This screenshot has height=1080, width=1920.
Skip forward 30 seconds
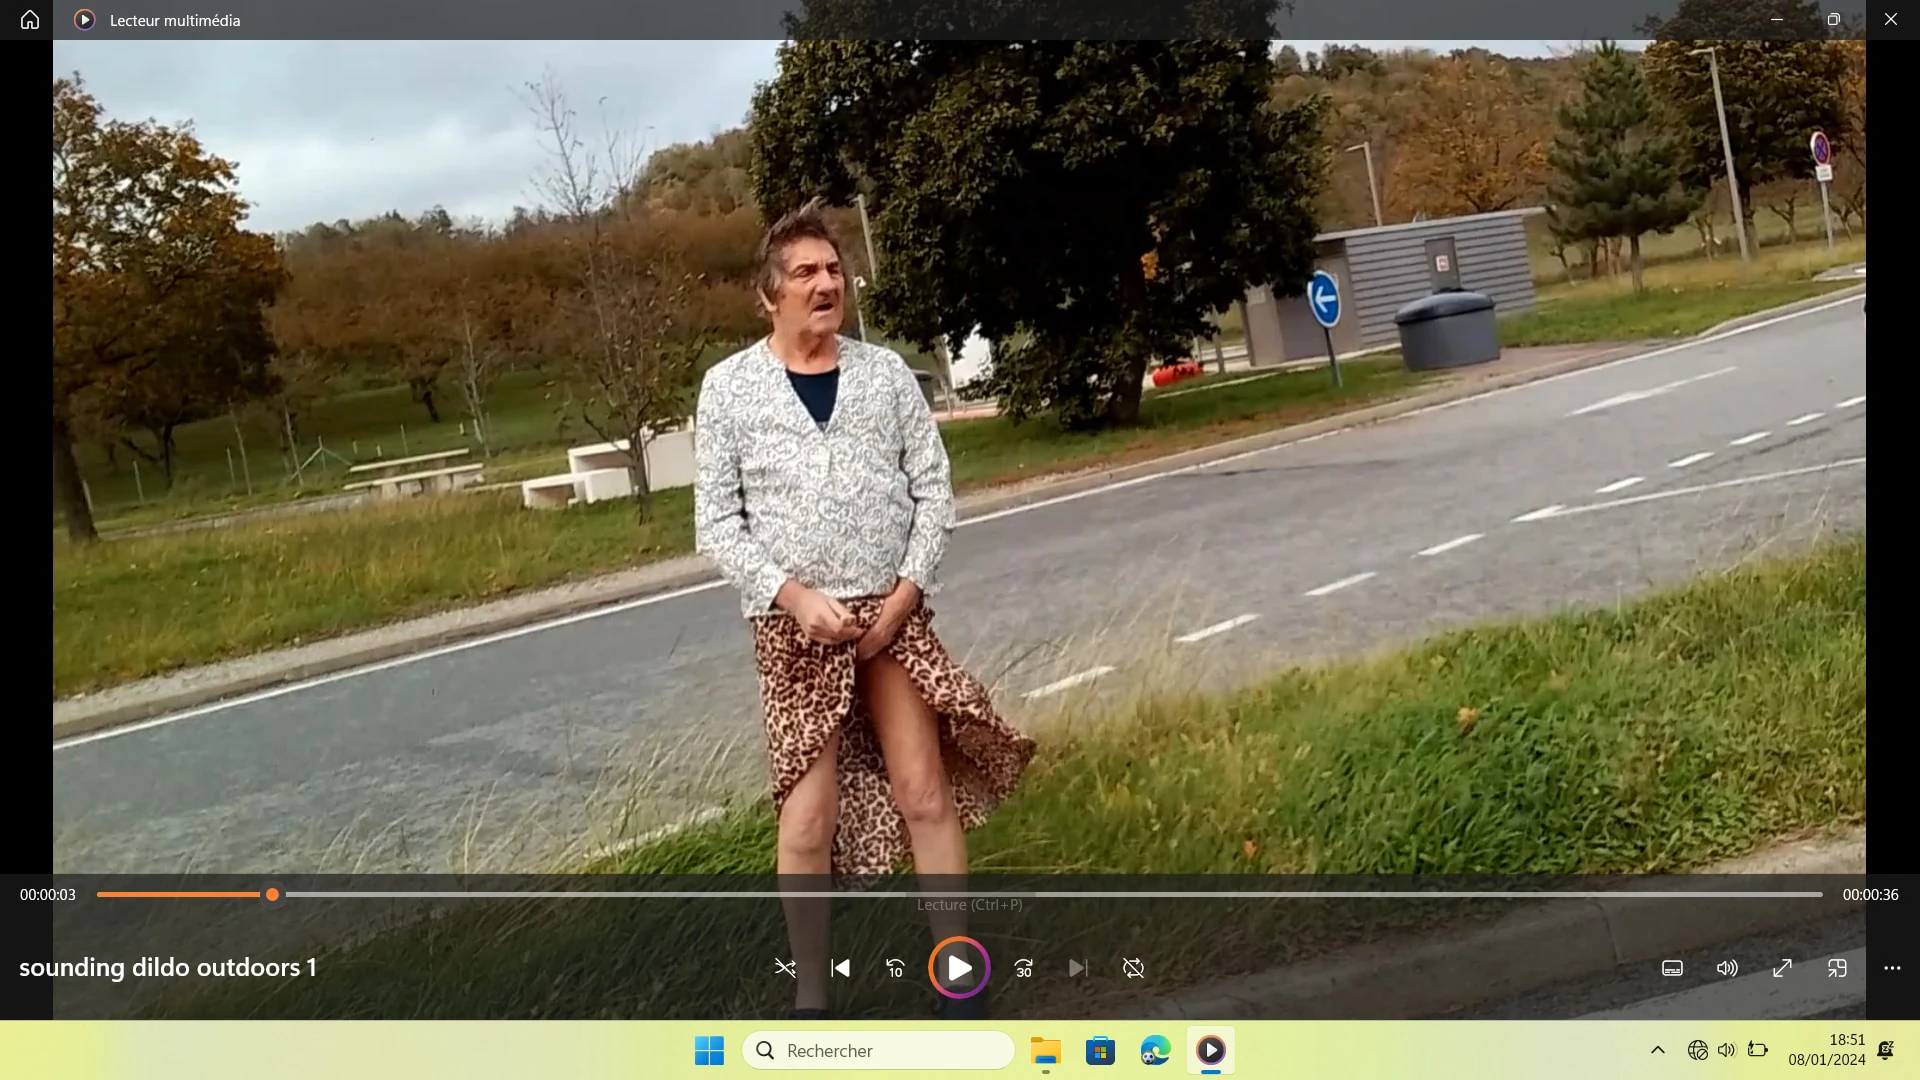point(1024,968)
